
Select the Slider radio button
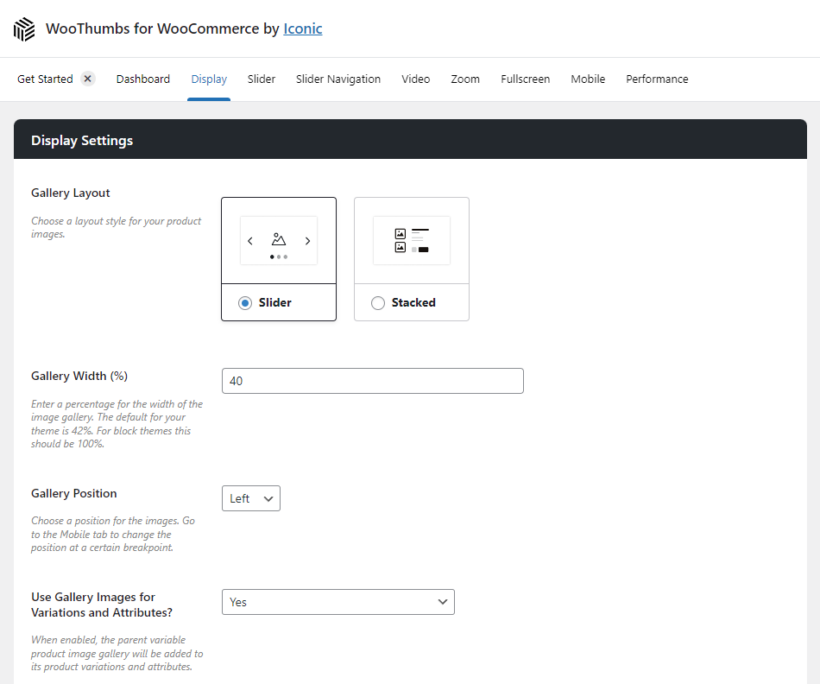(x=246, y=303)
